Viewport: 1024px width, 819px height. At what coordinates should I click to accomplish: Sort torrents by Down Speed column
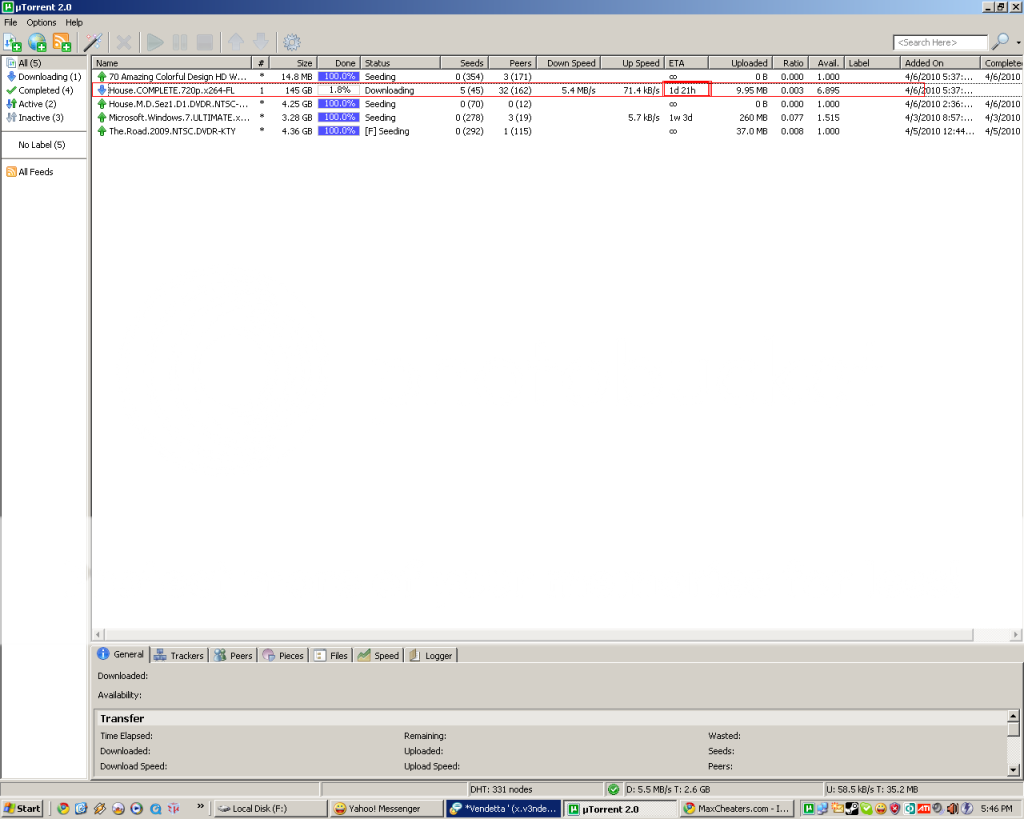[570, 63]
